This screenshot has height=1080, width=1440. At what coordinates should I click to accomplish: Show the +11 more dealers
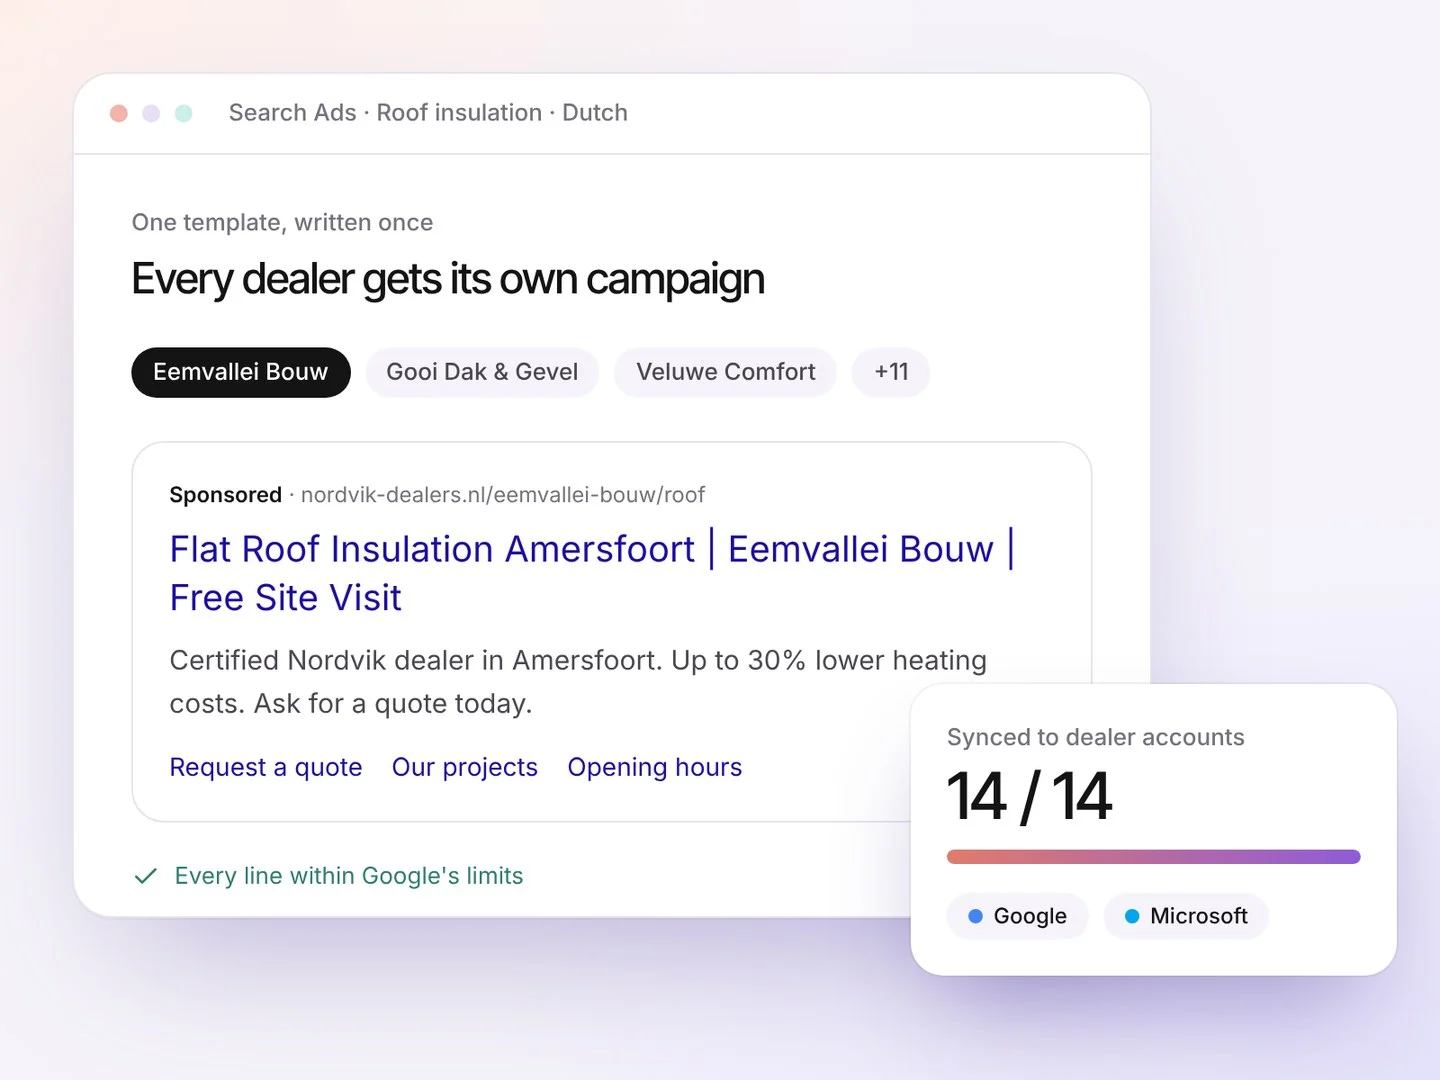point(891,372)
